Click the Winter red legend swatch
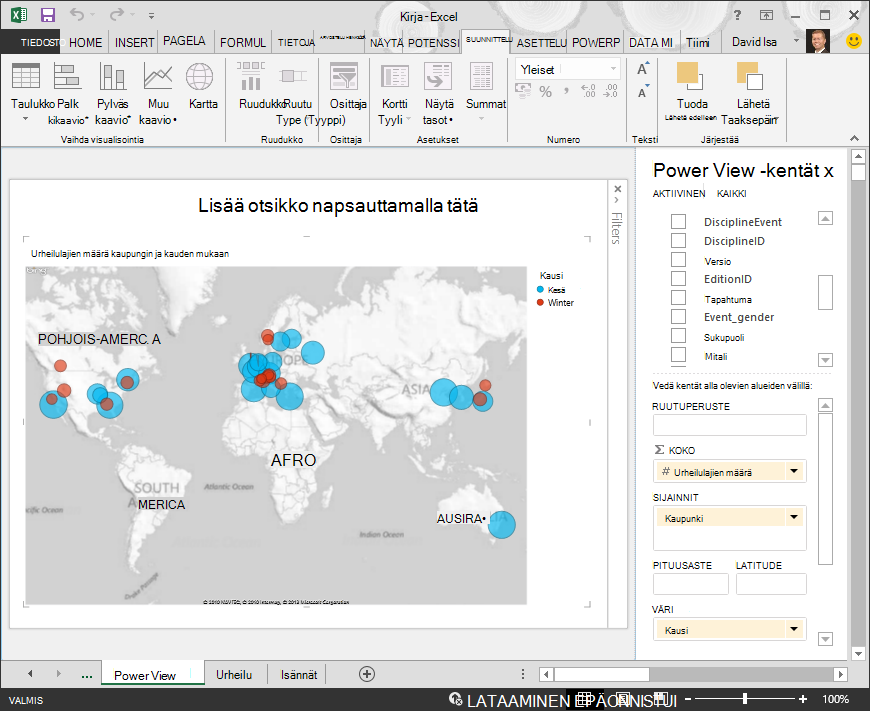The height and width of the screenshot is (711, 870). [x=540, y=302]
